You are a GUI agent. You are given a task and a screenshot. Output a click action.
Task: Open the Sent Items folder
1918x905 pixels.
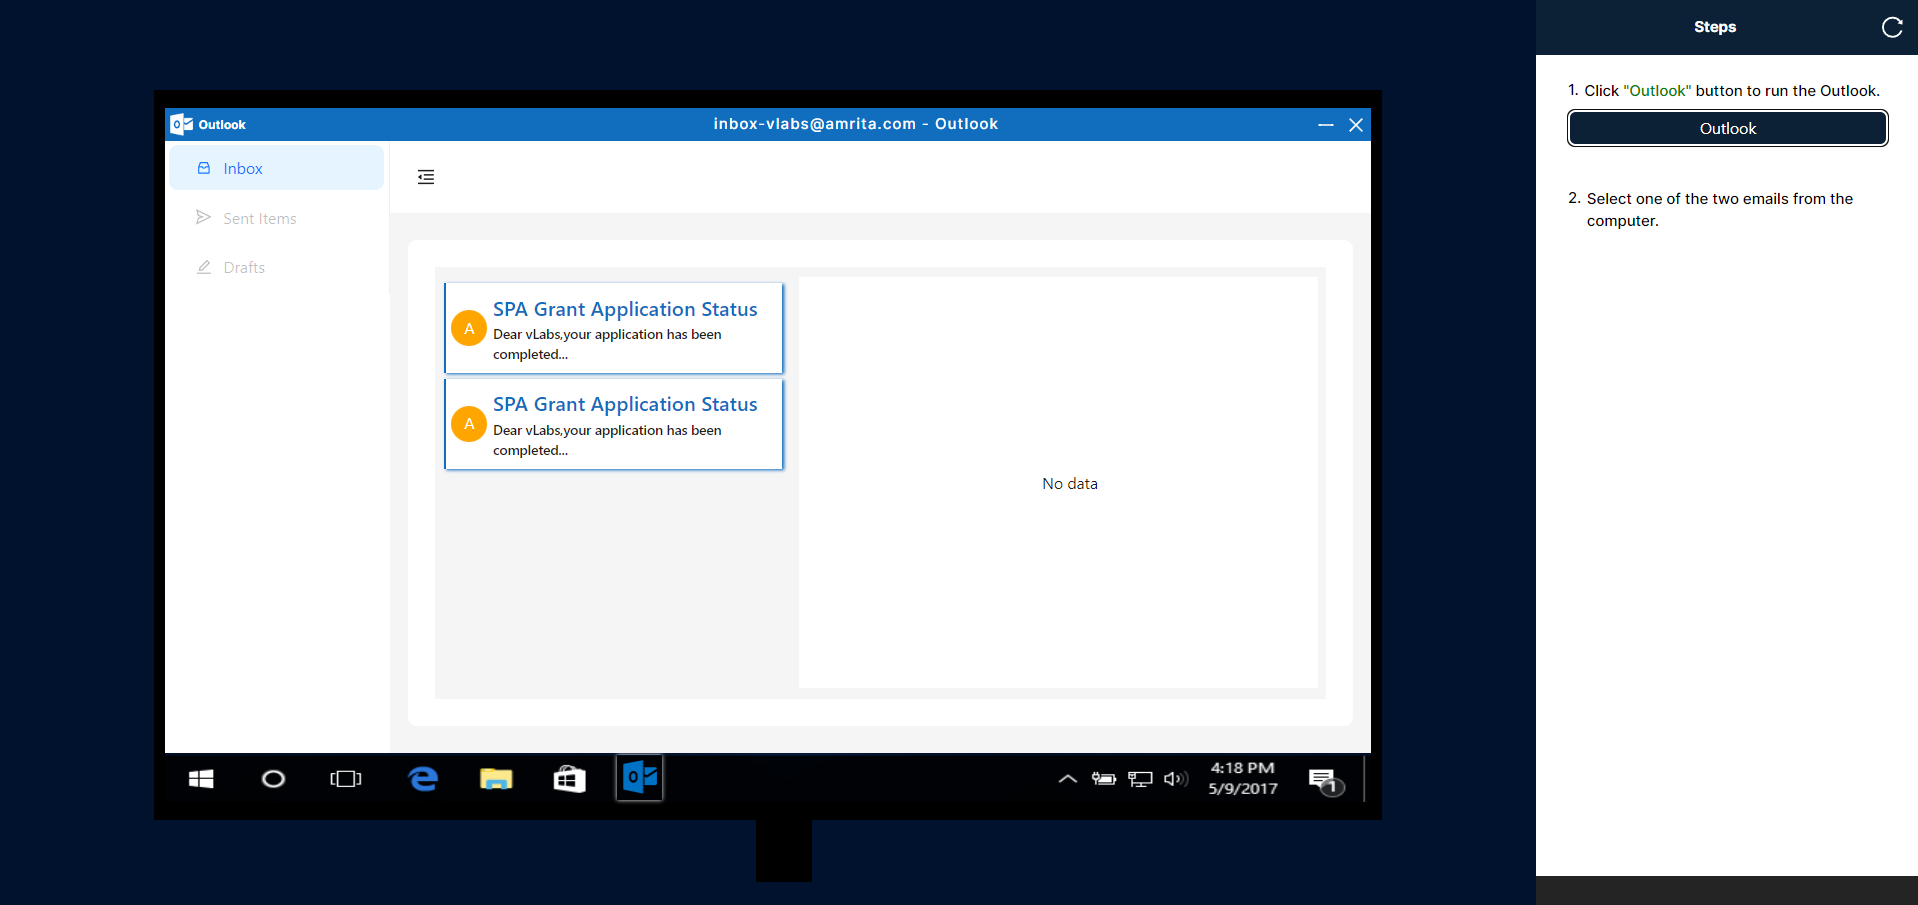point(259,218)
